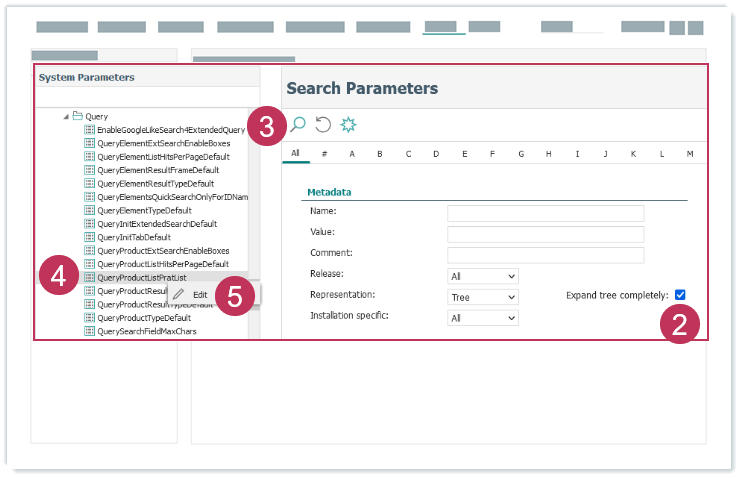This screenshot has height=479, width=741.
Task: Toggle the Expand tree completely checkbox
Action: (x=680, y=295)
